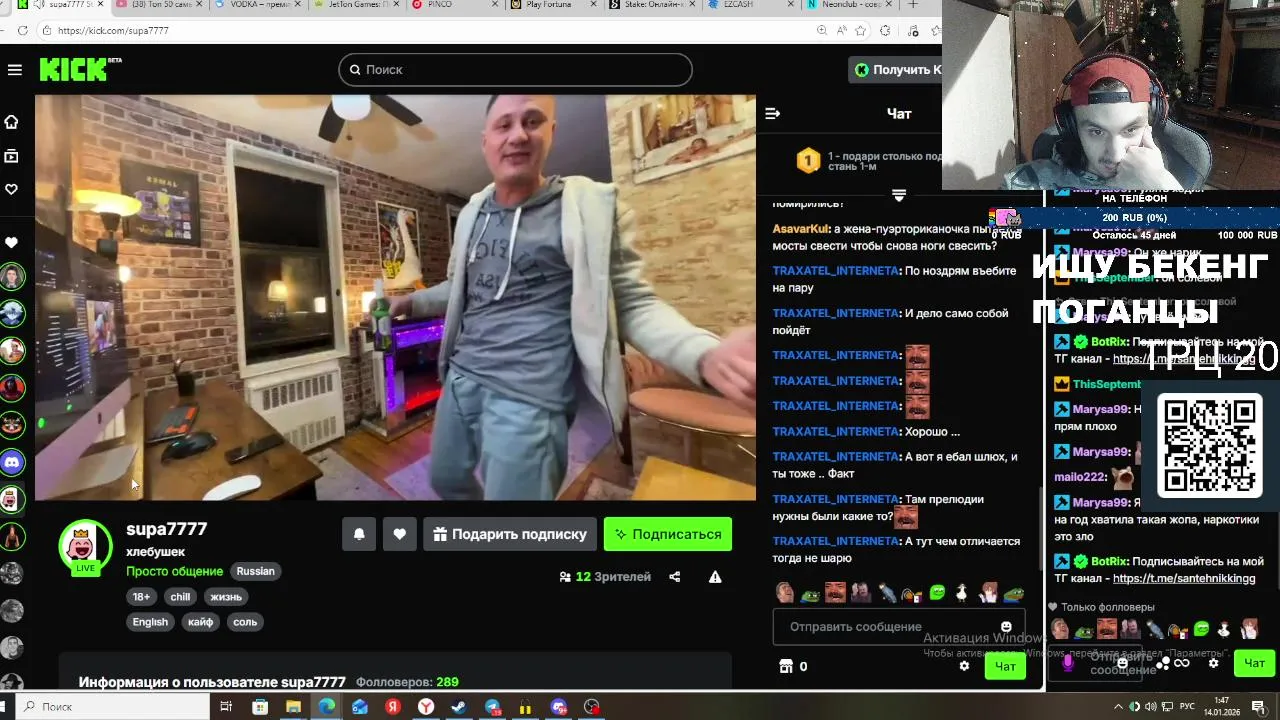The width and height of the screenshot is (1280, 720).
Task: Open the Kick hamburger menu
Action: coord(14,70)
